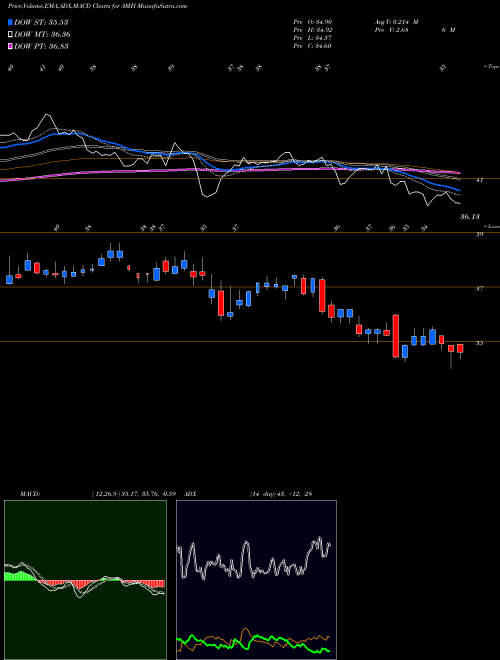This screenshot has width=500, height=660.
Task: Click the '<Lows' marker label
Action: pyautogui.click(x=491, y=226)
